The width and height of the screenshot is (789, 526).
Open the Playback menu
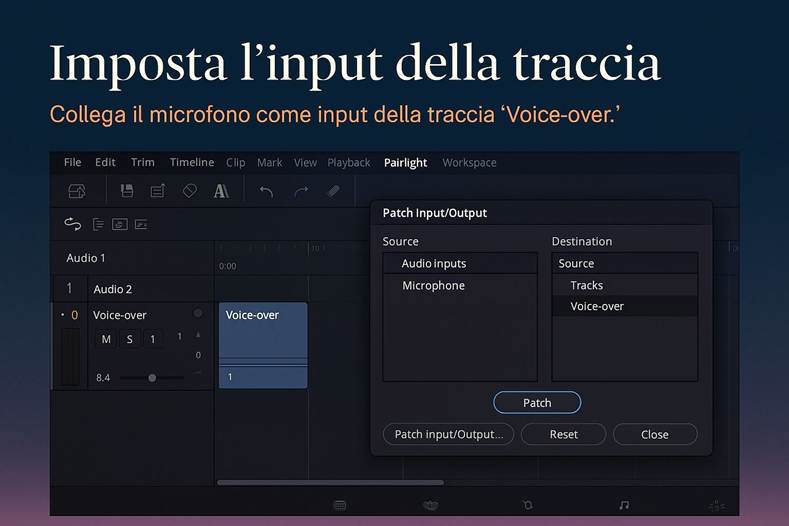tap(349, 163)
